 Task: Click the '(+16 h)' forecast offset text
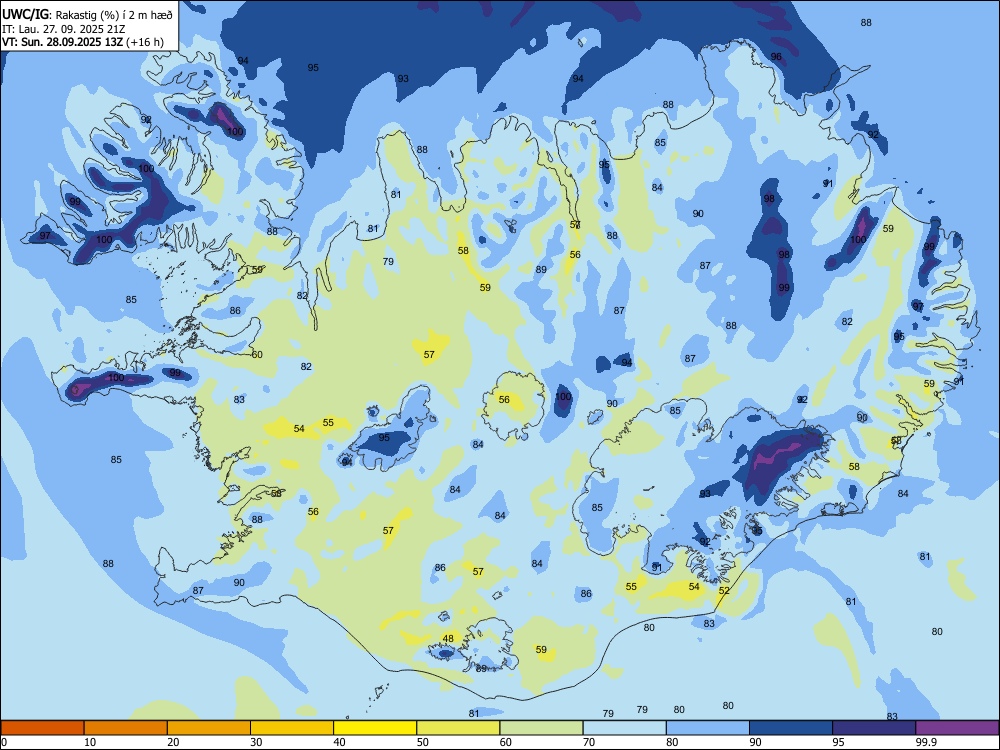click(x=145, y=42)
